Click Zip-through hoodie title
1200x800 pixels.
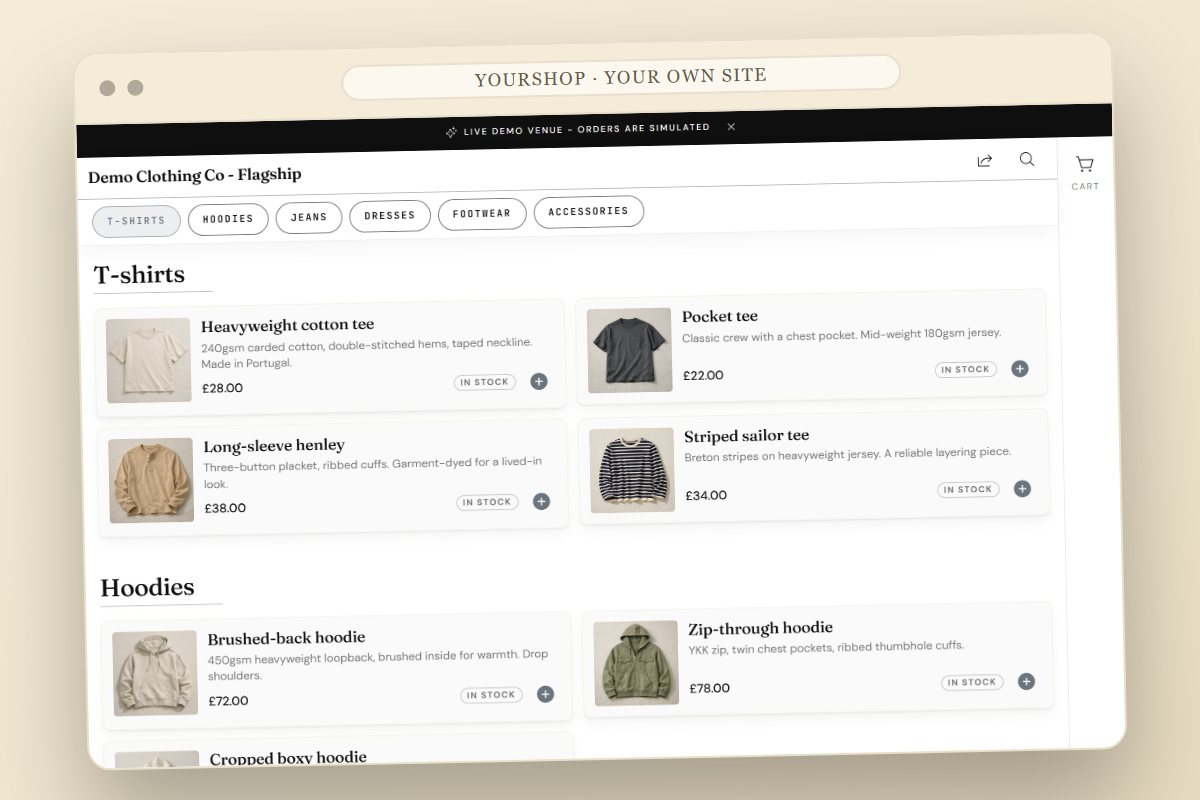[761, 628]
